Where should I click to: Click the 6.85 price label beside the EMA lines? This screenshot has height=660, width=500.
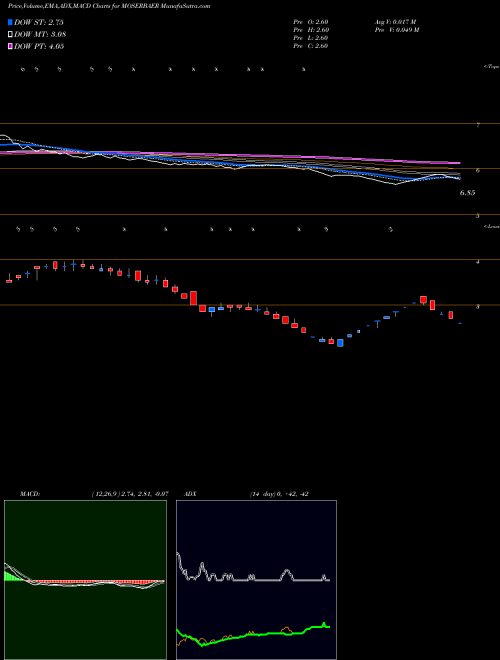[x=468, y=193]
